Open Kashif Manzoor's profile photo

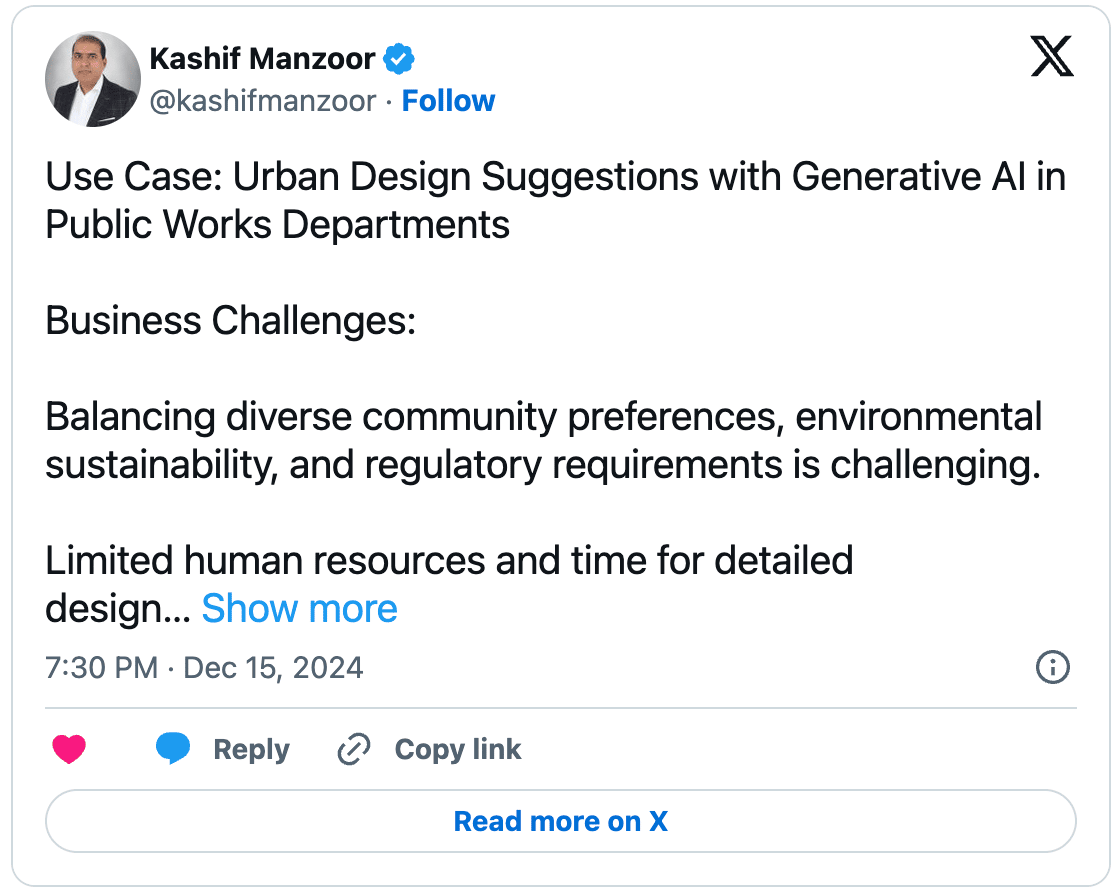93,79
